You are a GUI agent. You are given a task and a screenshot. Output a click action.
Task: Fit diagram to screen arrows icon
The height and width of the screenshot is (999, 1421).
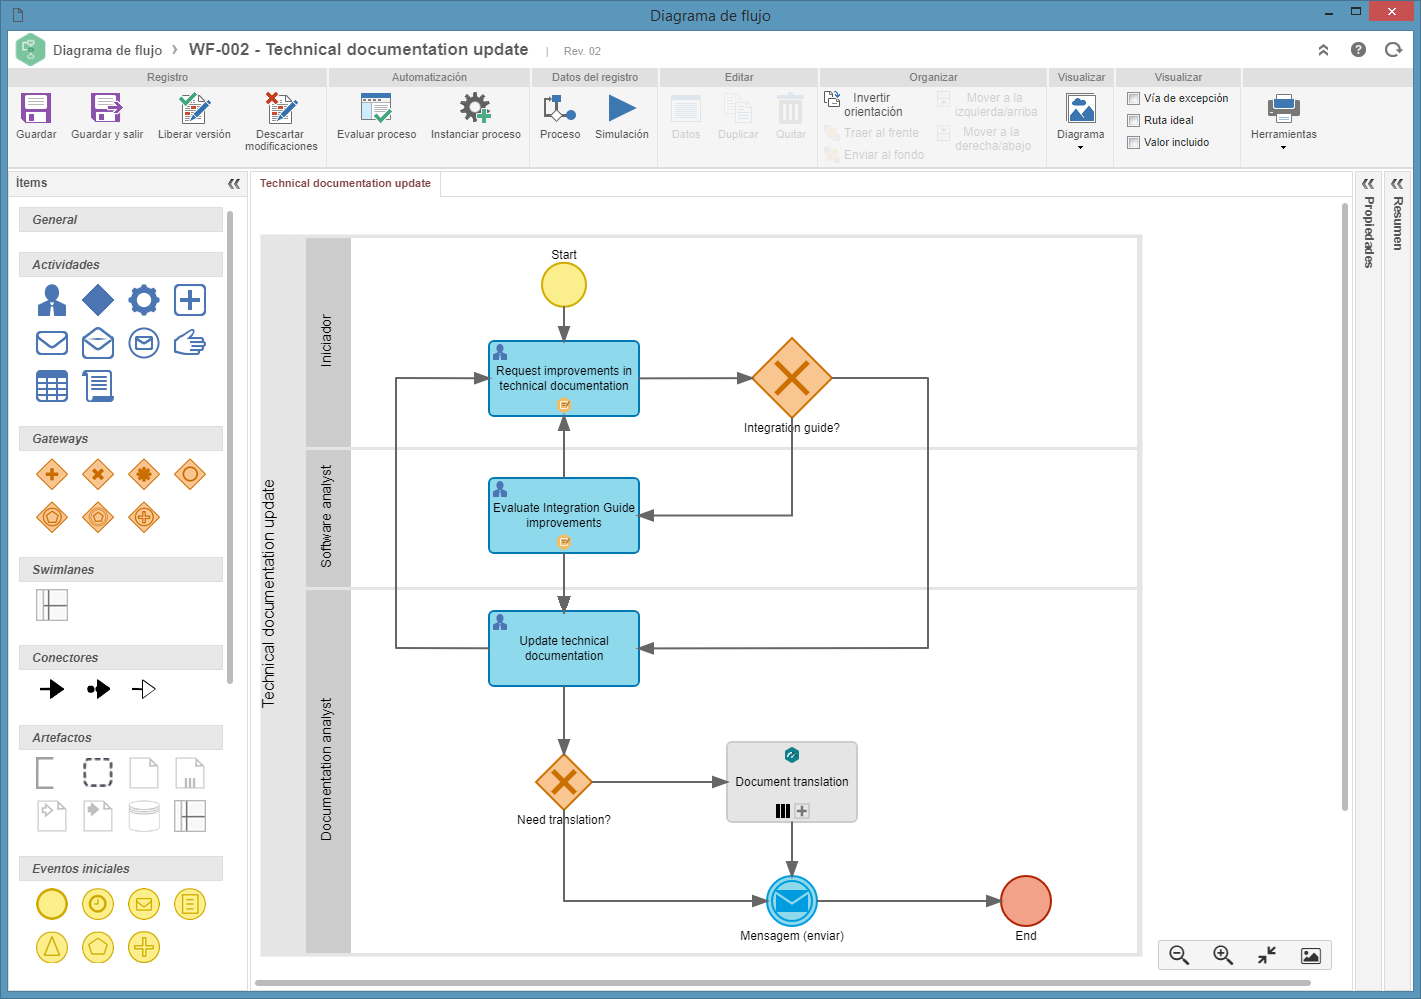point(1267,956)
